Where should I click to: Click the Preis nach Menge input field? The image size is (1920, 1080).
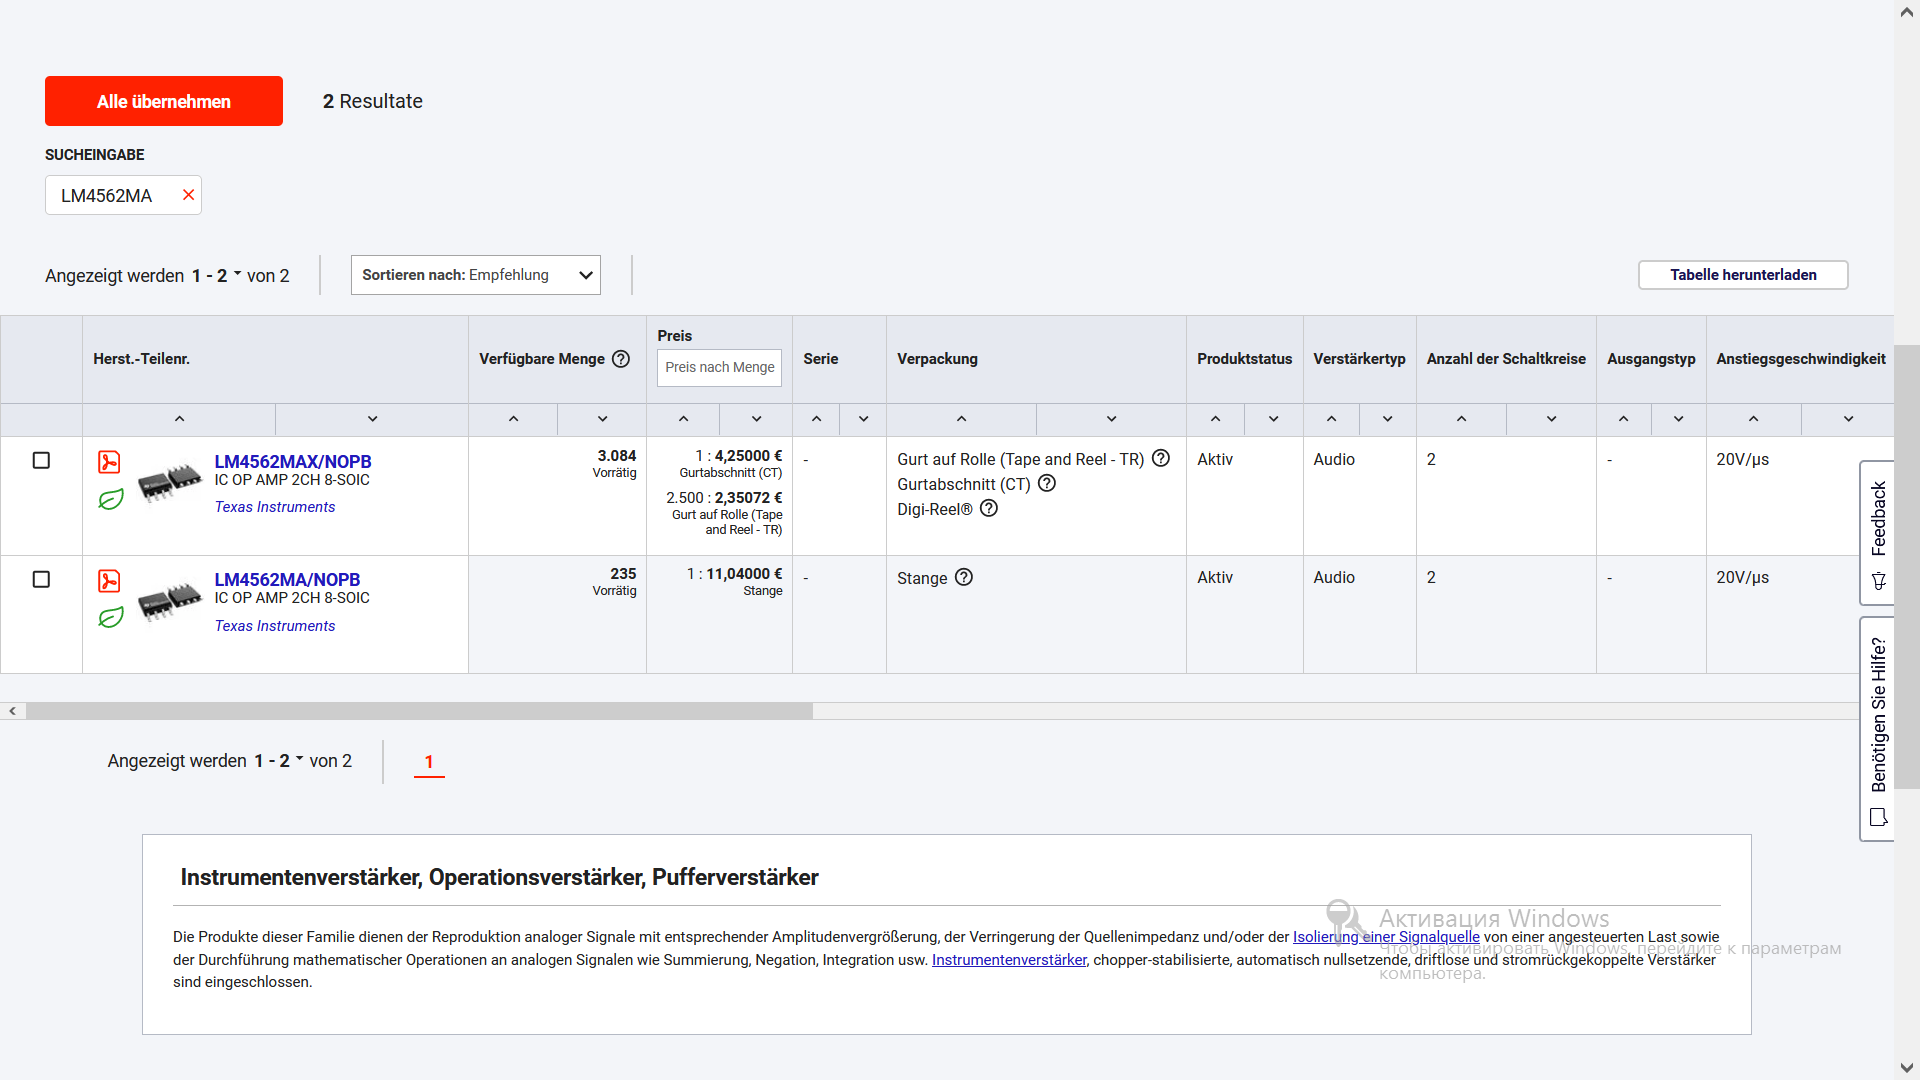tap(719, 368)
